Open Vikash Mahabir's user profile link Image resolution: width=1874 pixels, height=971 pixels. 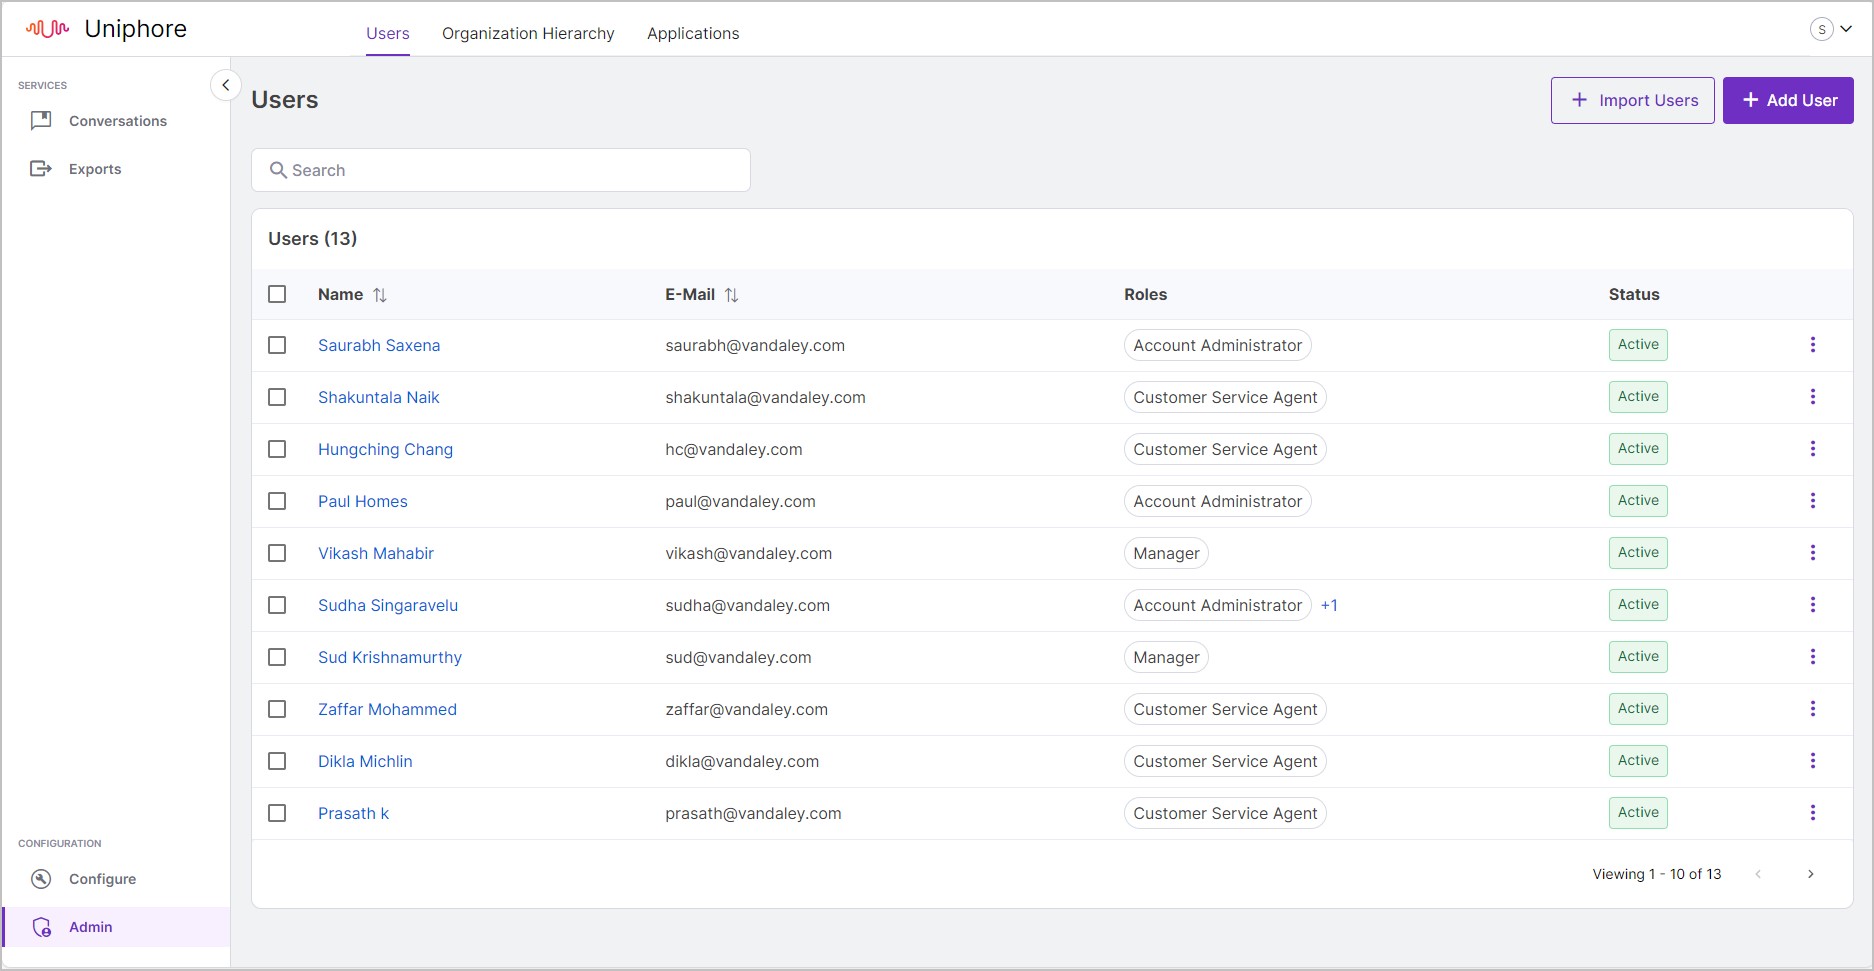tap(376, 553)
